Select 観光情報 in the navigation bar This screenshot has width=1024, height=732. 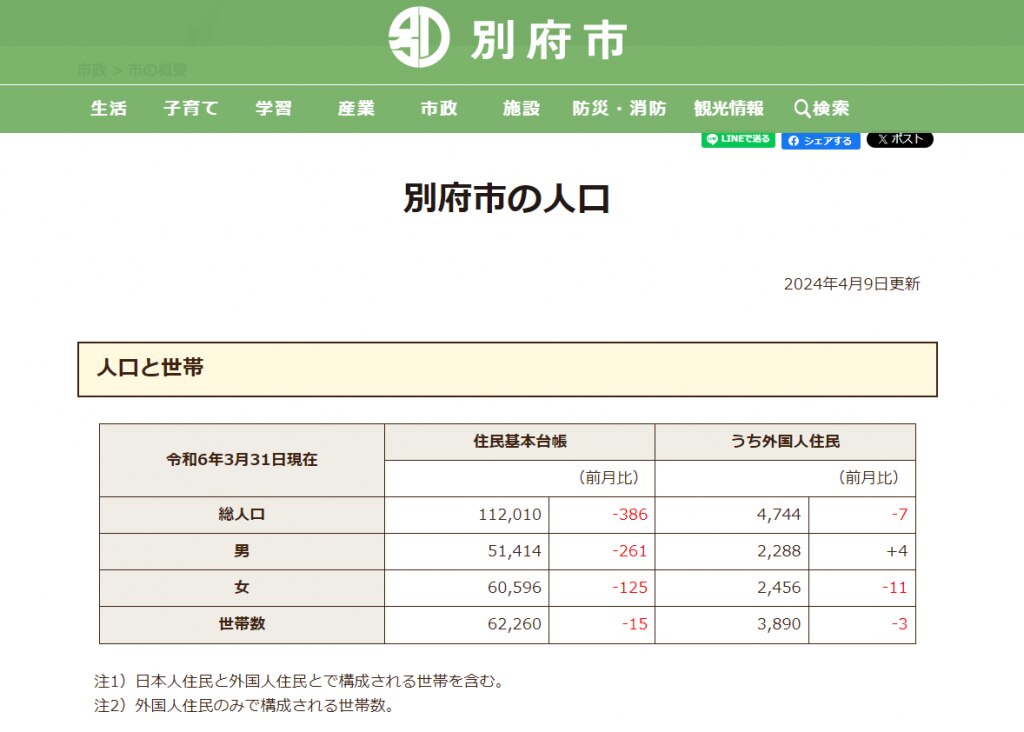(x=729, y=109)
